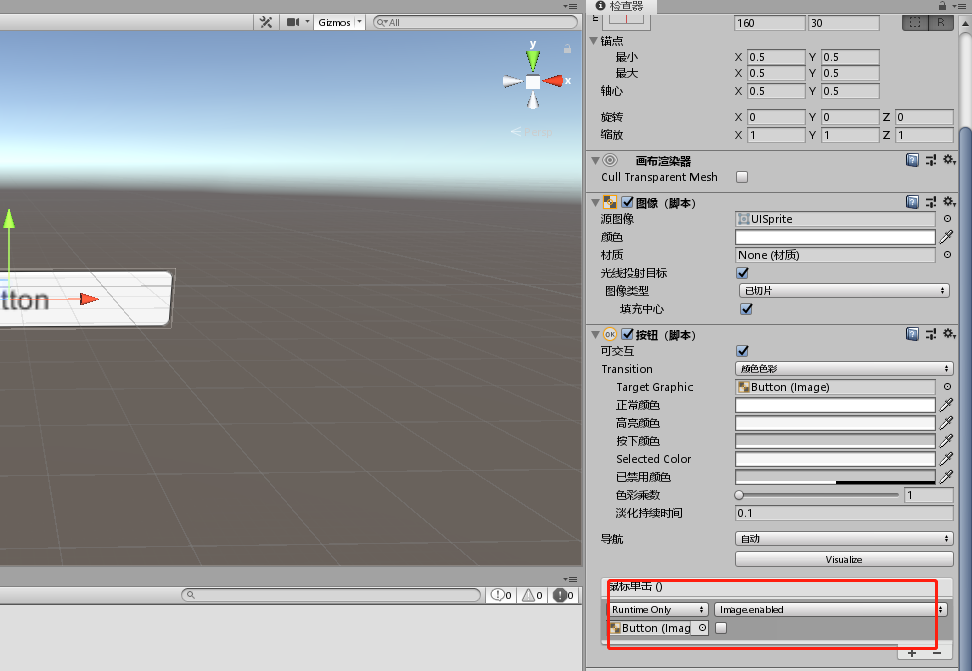Screen dimensions: 972x671
Task: Click the scene camera icon in the toolbar
Action: click(x=290, y=21)
